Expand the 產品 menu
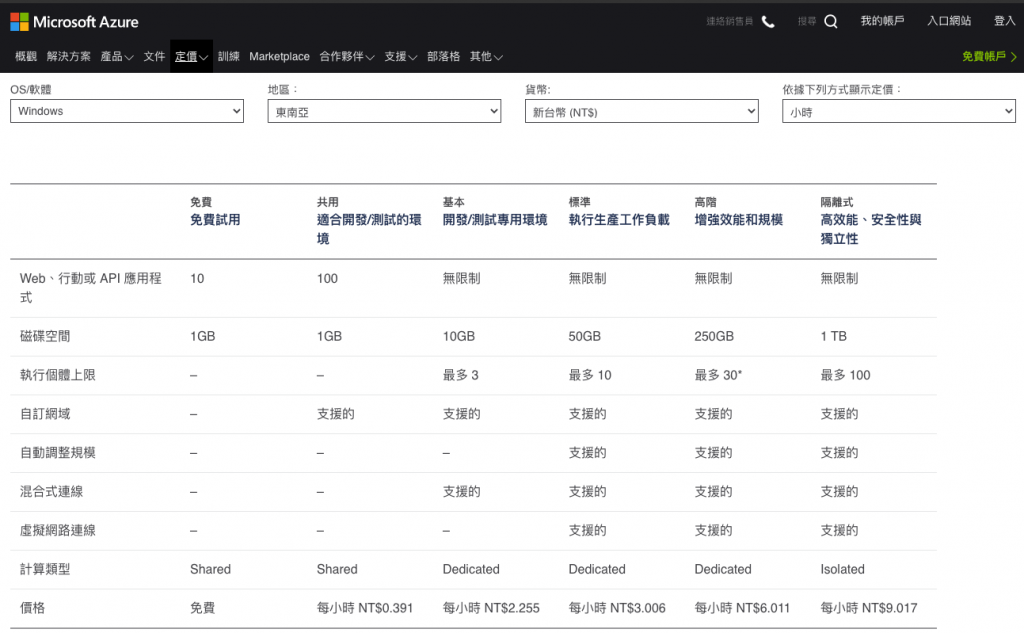 117,56
